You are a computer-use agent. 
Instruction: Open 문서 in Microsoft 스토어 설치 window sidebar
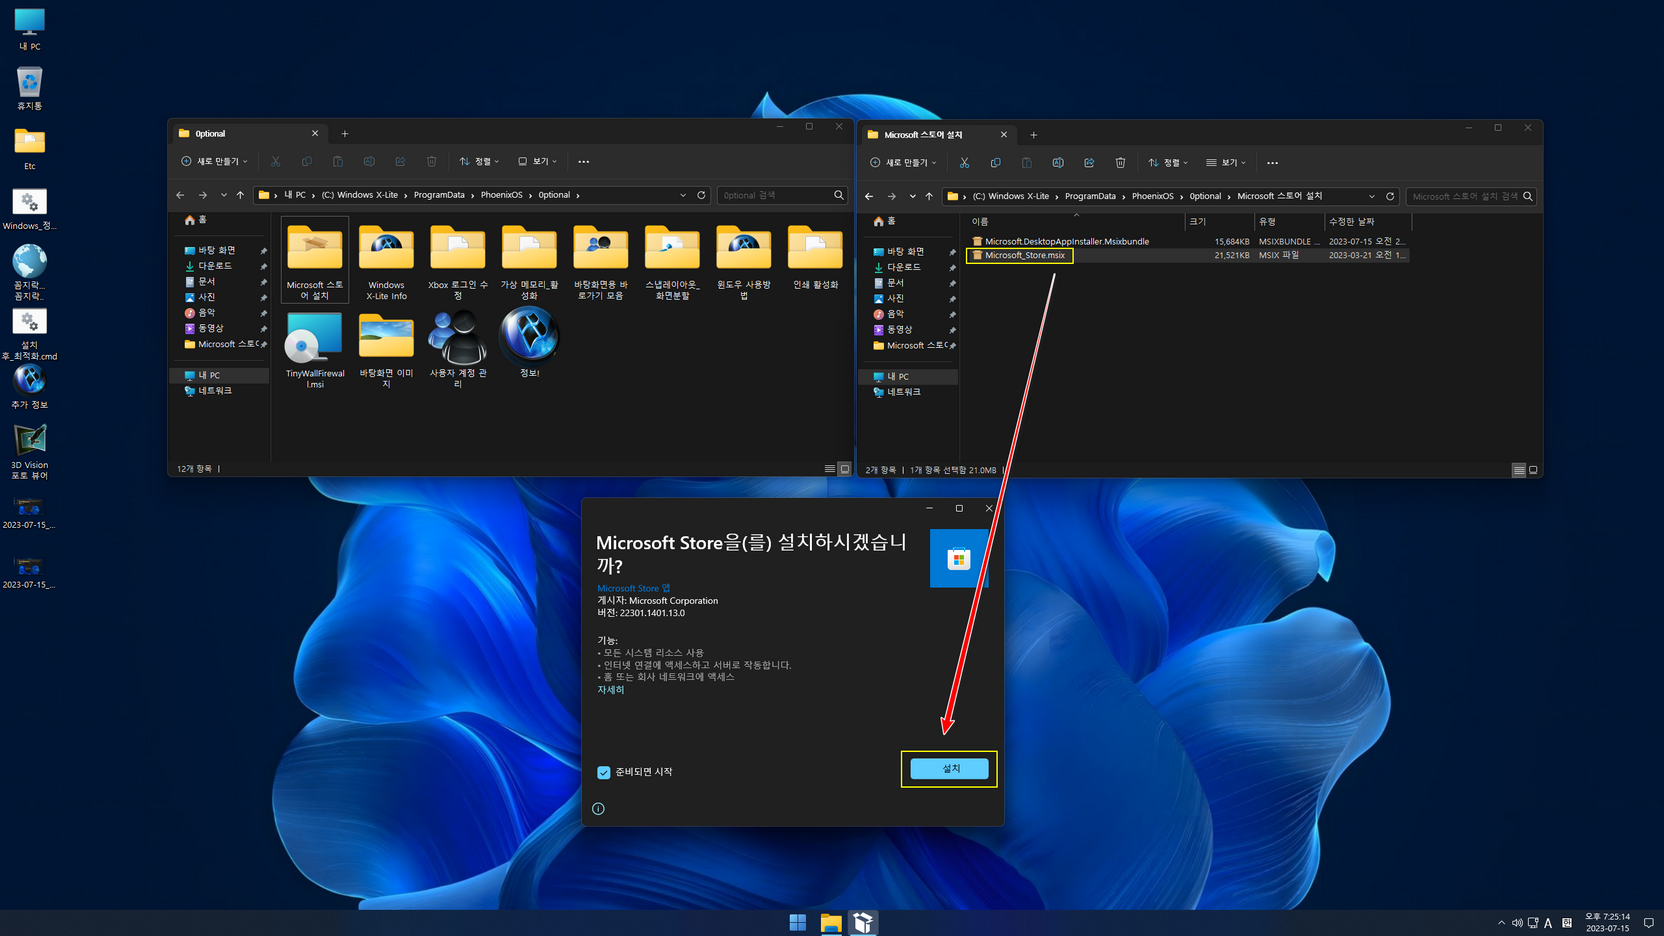[895, 283]
